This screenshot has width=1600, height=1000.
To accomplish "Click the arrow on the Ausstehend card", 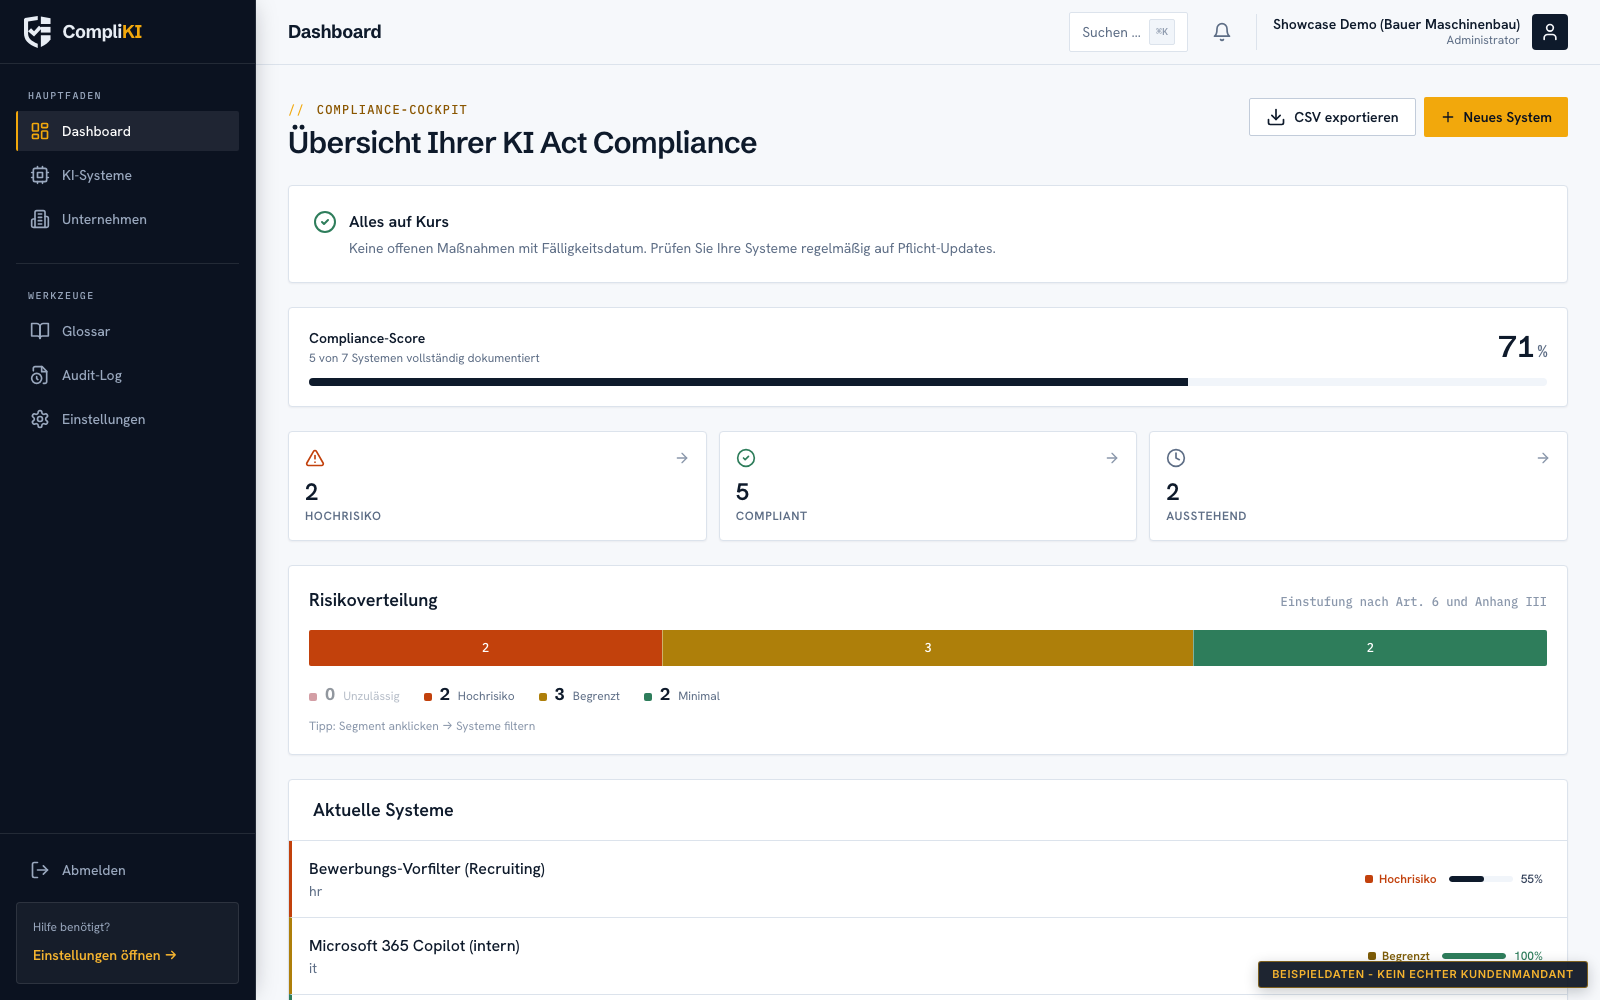I will (1543, 458).
